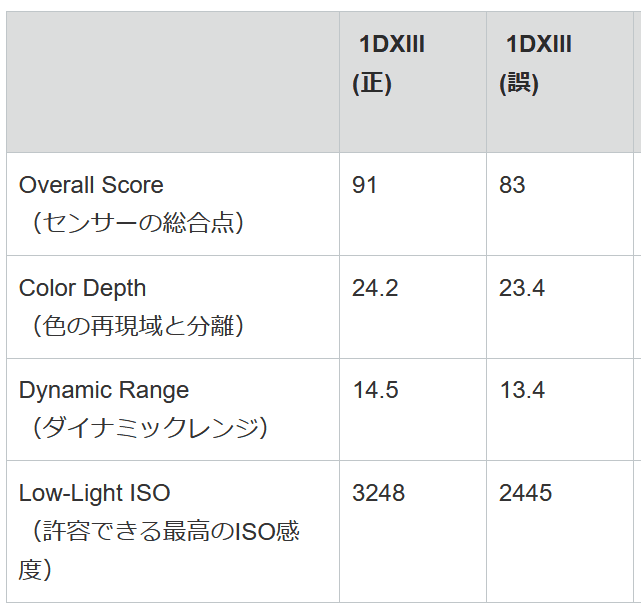The width and height of the screenshot is (641, 605).
Task: Click the Dynamic Range row label
Action: click(x=104, y=390)
